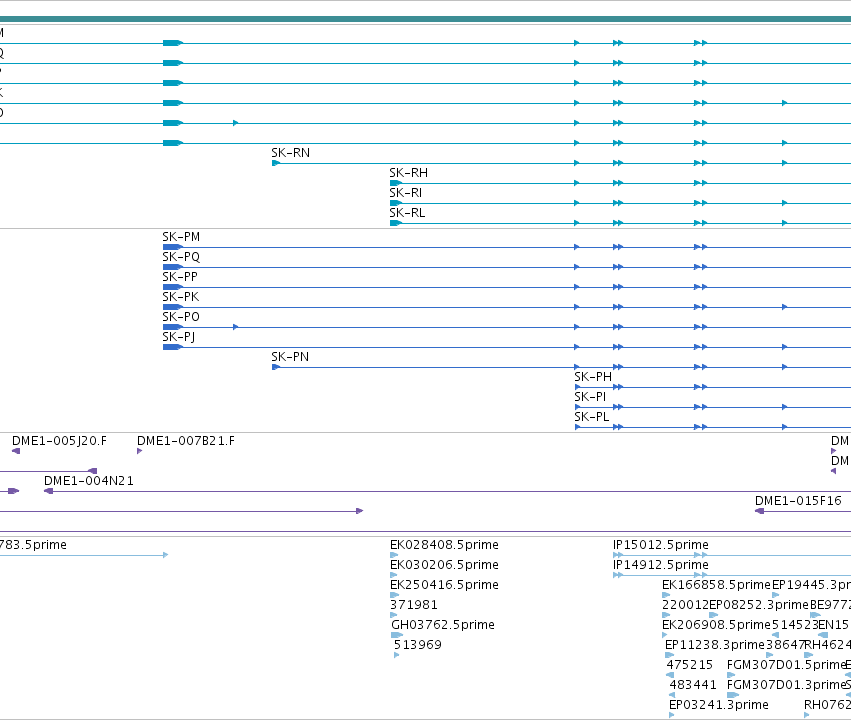The image size is (851, 720).
Task: Click the DME1-004N21 feature label
Action: coord(88,481)
